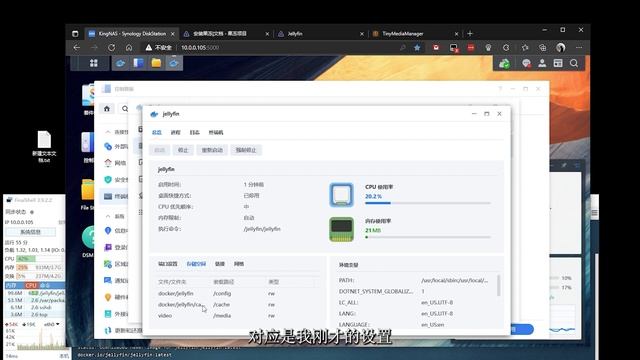Collapse the 连接性 section in Control Panel sidebar
640x360 pixels.
tap(108, 132)
